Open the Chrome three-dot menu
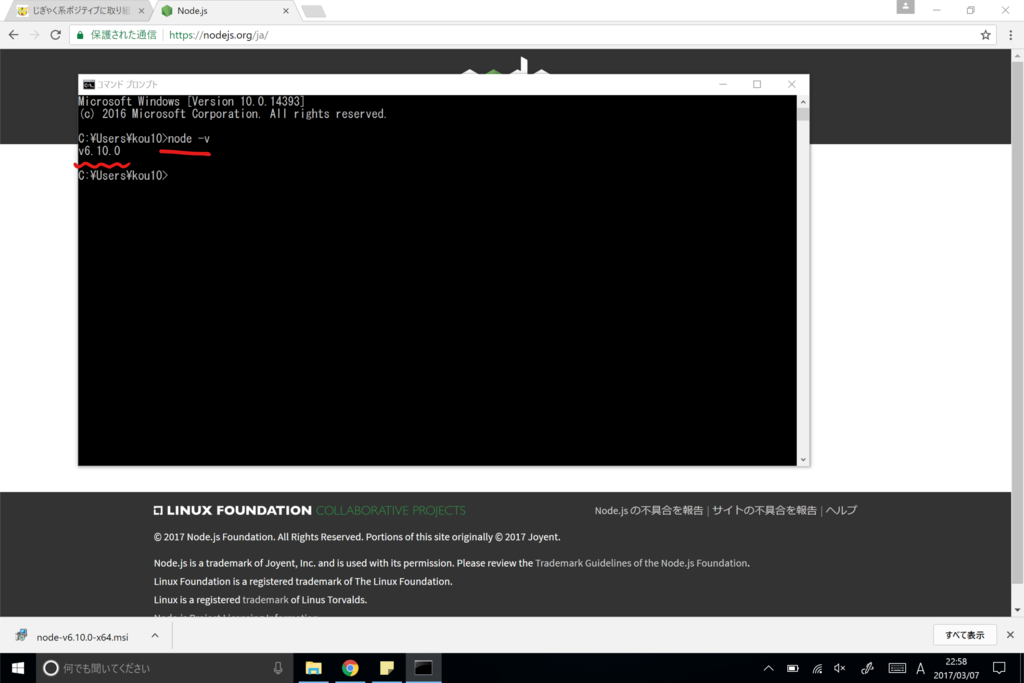1024x683 pixels. (x=1010, y=35)
